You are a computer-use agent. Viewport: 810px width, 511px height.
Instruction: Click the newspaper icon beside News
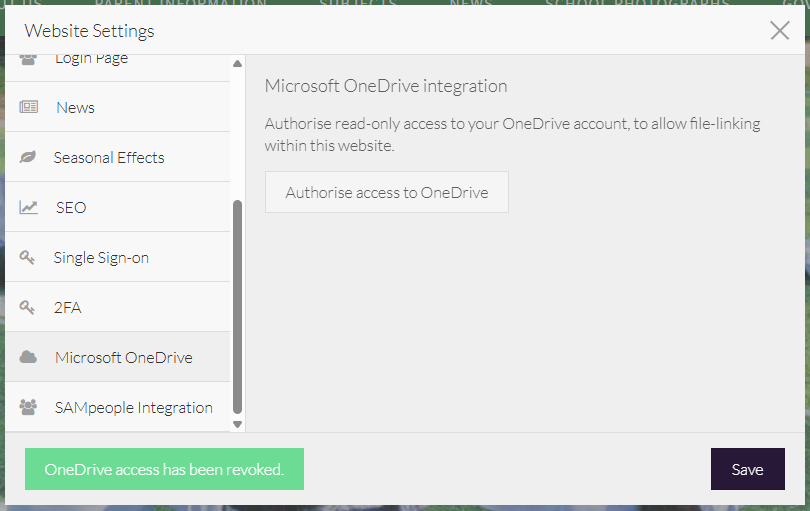tap(29, 107)
